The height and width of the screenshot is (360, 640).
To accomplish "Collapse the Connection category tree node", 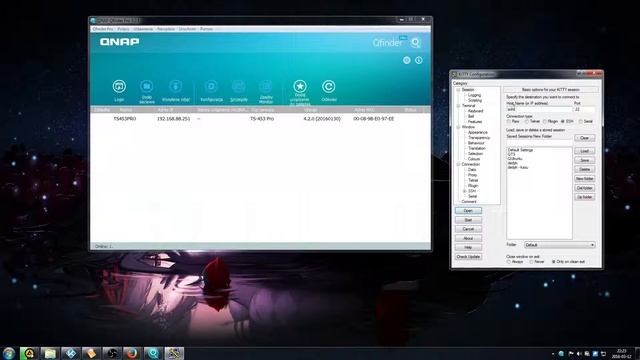I will 458,164.
